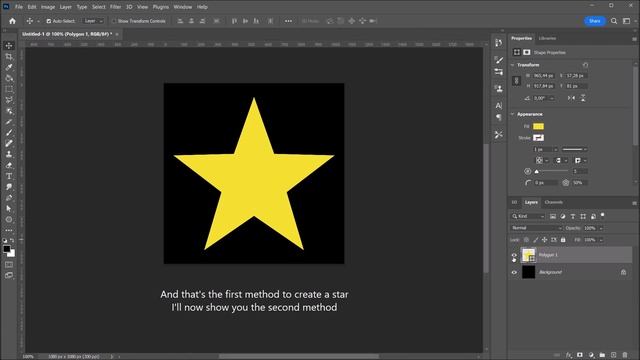Image resolution: width=640 pixels, height=360 pixels.
Task: Add a layer mask from Layers panel footer
Action: pyautogui.click(x=580, y=355)
